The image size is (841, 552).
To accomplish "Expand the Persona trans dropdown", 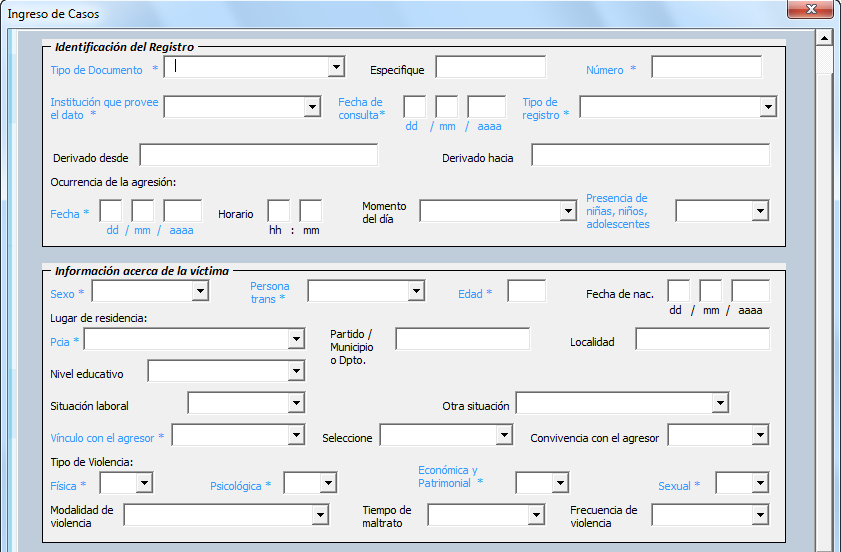I will (x=416, y=291).
